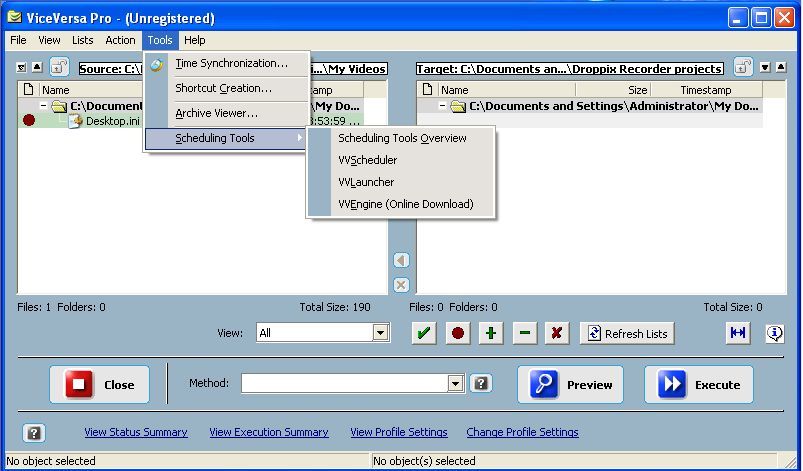Click the source path label
Viewport: 803px width, 471px height.
(110, 69)
